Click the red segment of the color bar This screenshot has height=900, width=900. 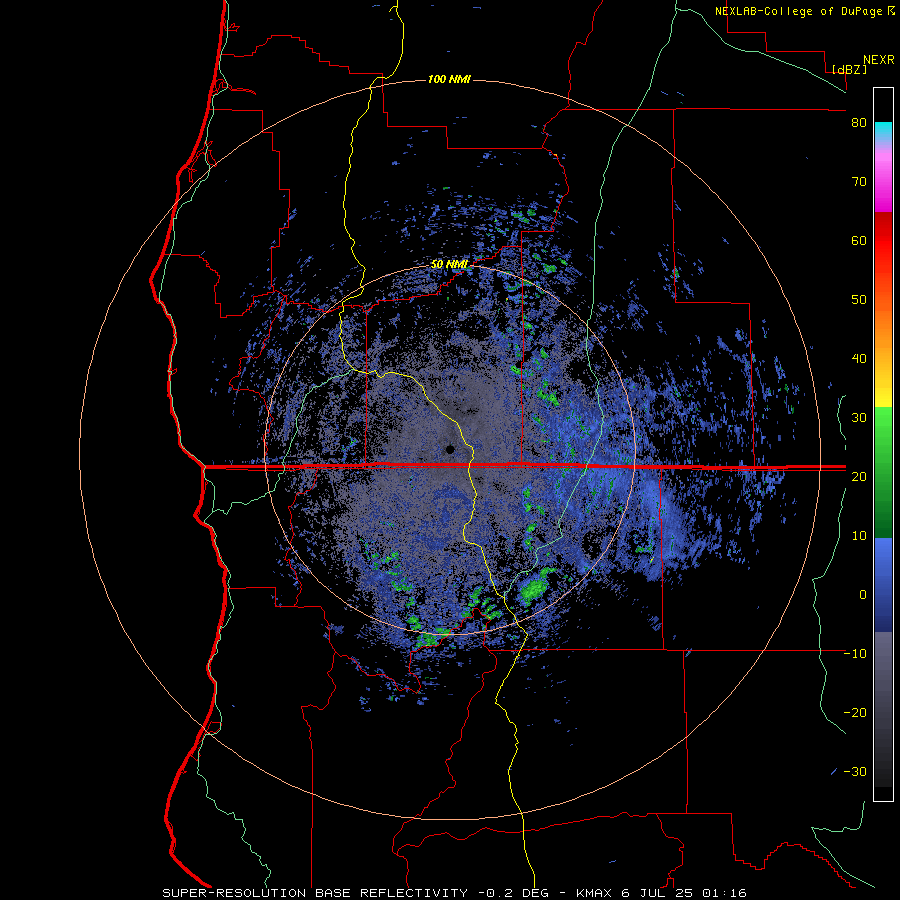(883, 241)
